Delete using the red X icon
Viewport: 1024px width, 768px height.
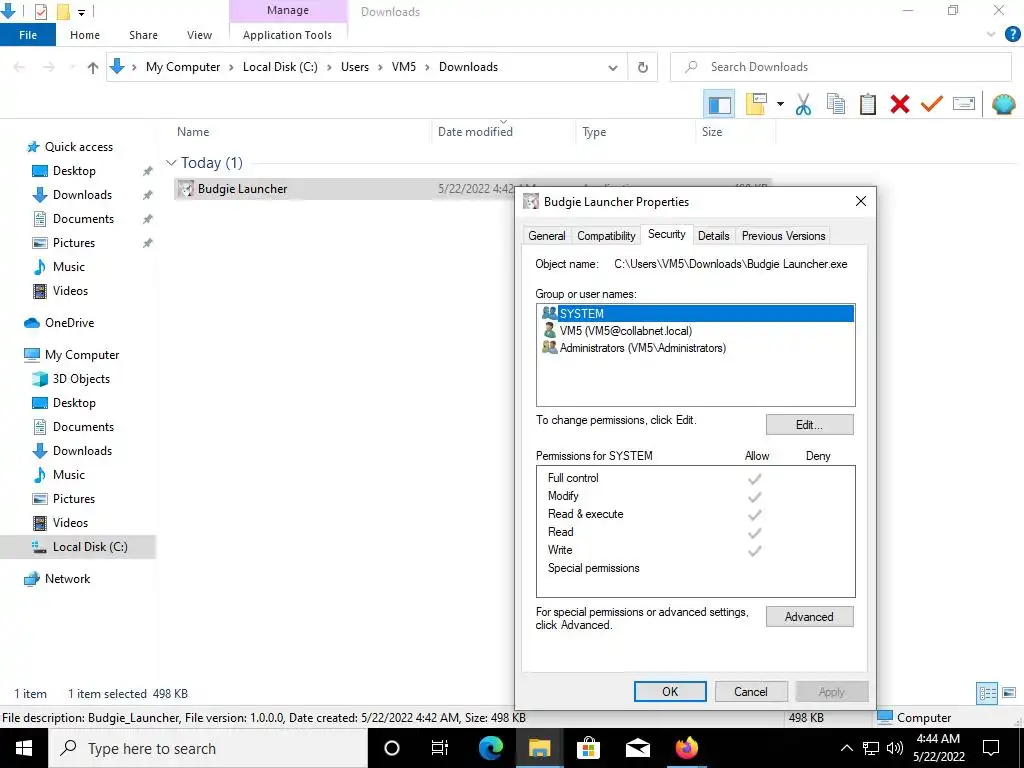click(899, 104)
